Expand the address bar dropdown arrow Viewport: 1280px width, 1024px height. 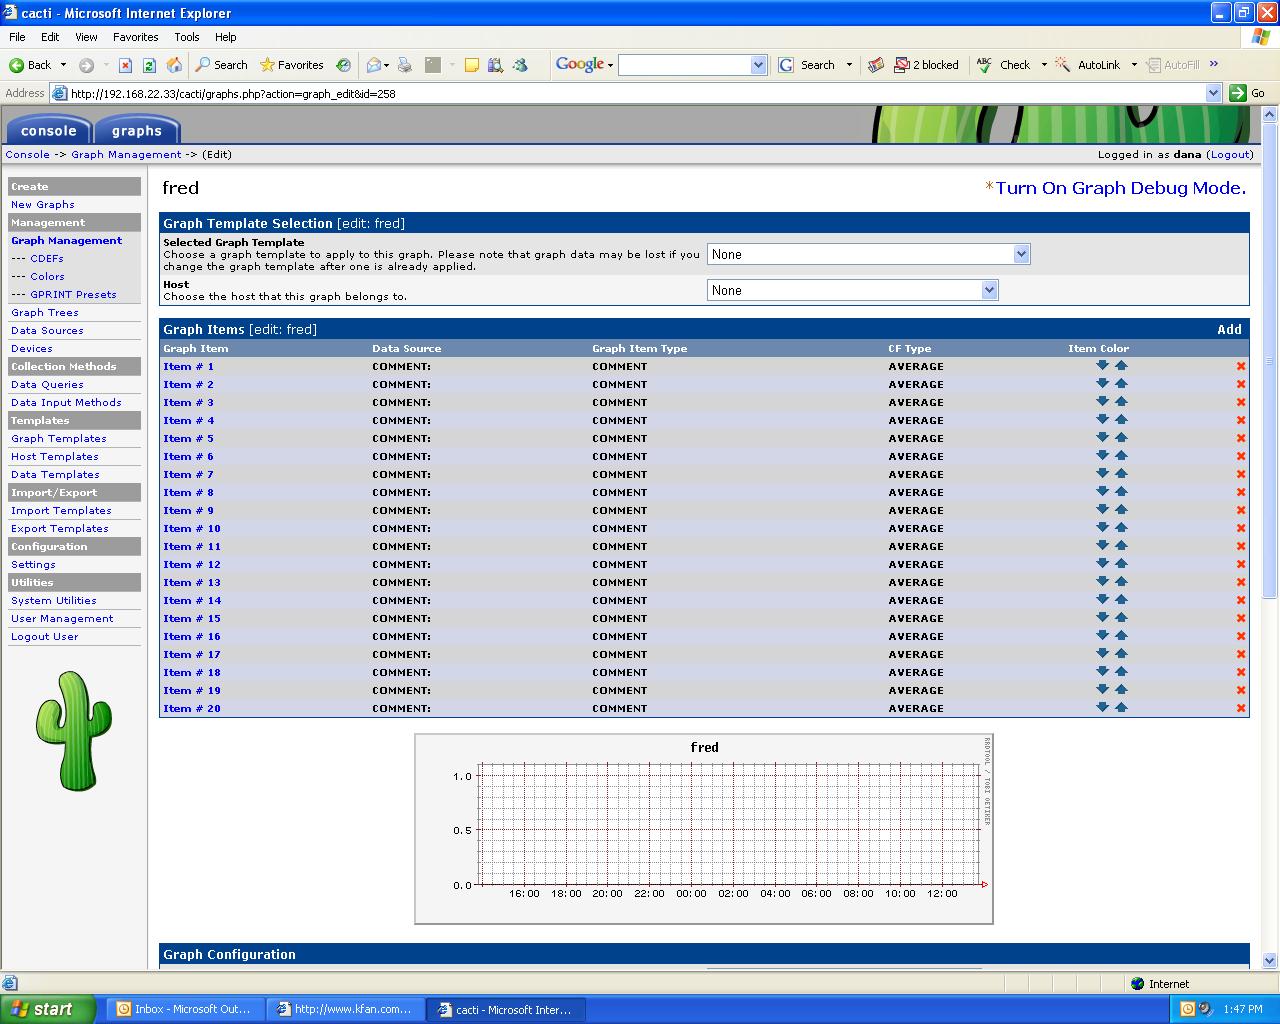[1213, 93]
